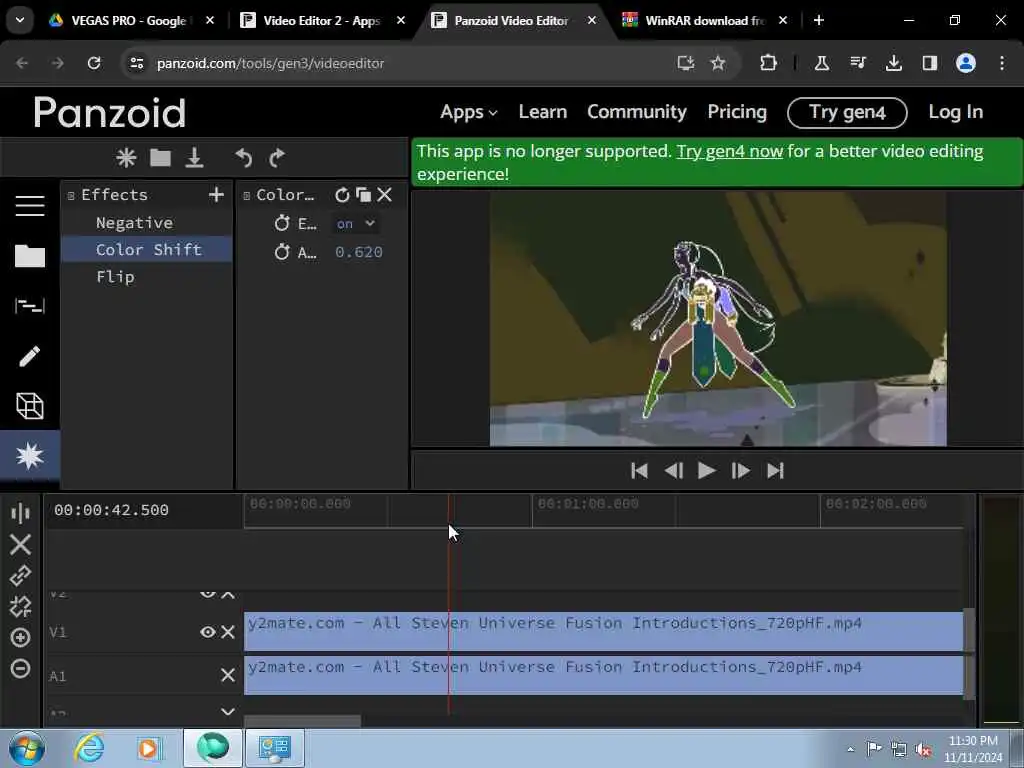Follow the 'Try gen4 now' link in banner

click(x=729, y=151)
